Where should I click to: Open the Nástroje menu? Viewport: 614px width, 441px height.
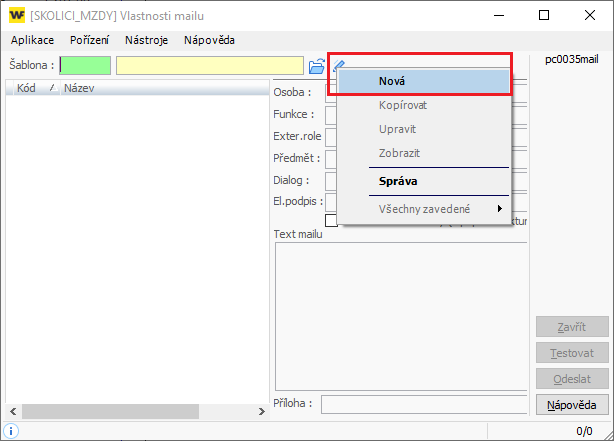pyautogui.click(x=146, y=40)
